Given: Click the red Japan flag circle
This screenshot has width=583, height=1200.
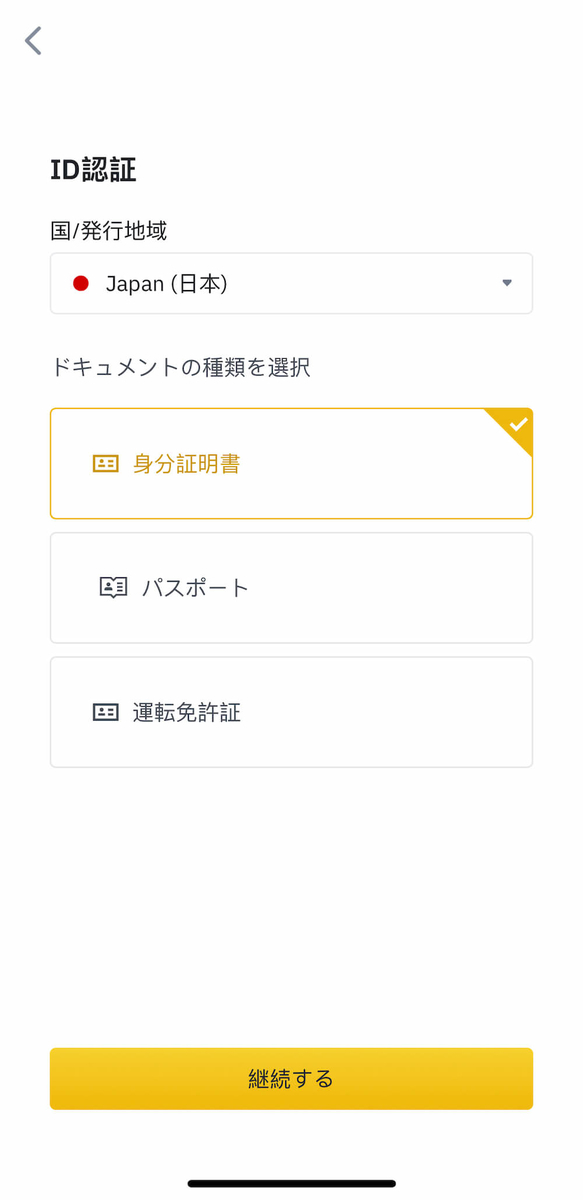Looking at the screenshot, I should 81,284.
